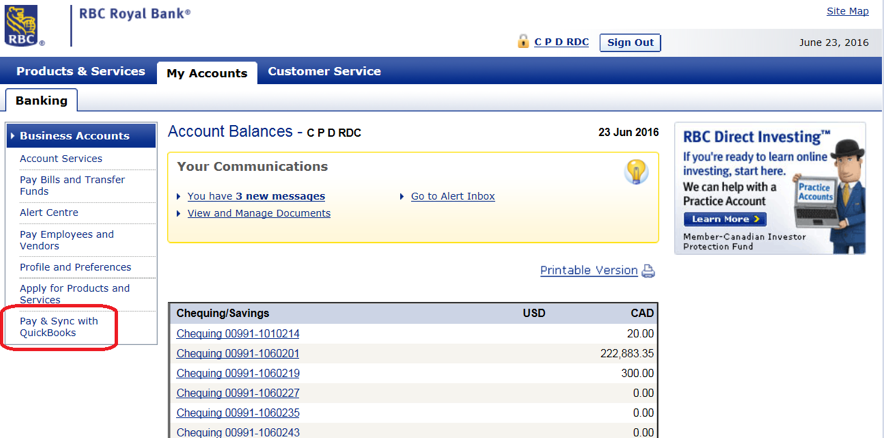Open Pay Employees and Vendors
Image resolution: width=884 pixels, height=438 pixels.
pos(67,240)
